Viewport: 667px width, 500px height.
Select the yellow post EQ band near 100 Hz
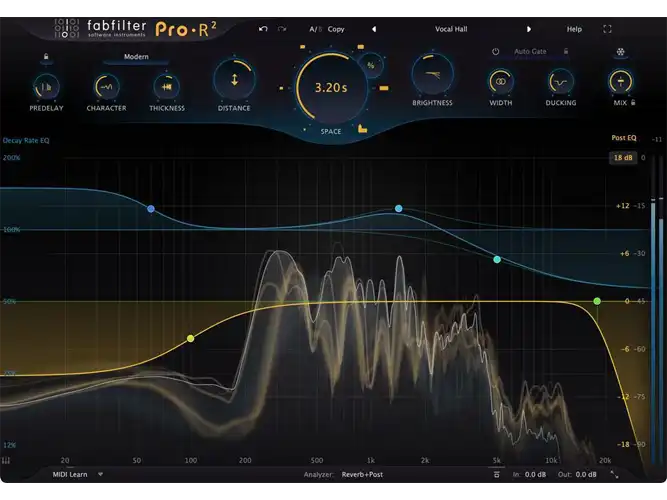click(x=191, y=338)
